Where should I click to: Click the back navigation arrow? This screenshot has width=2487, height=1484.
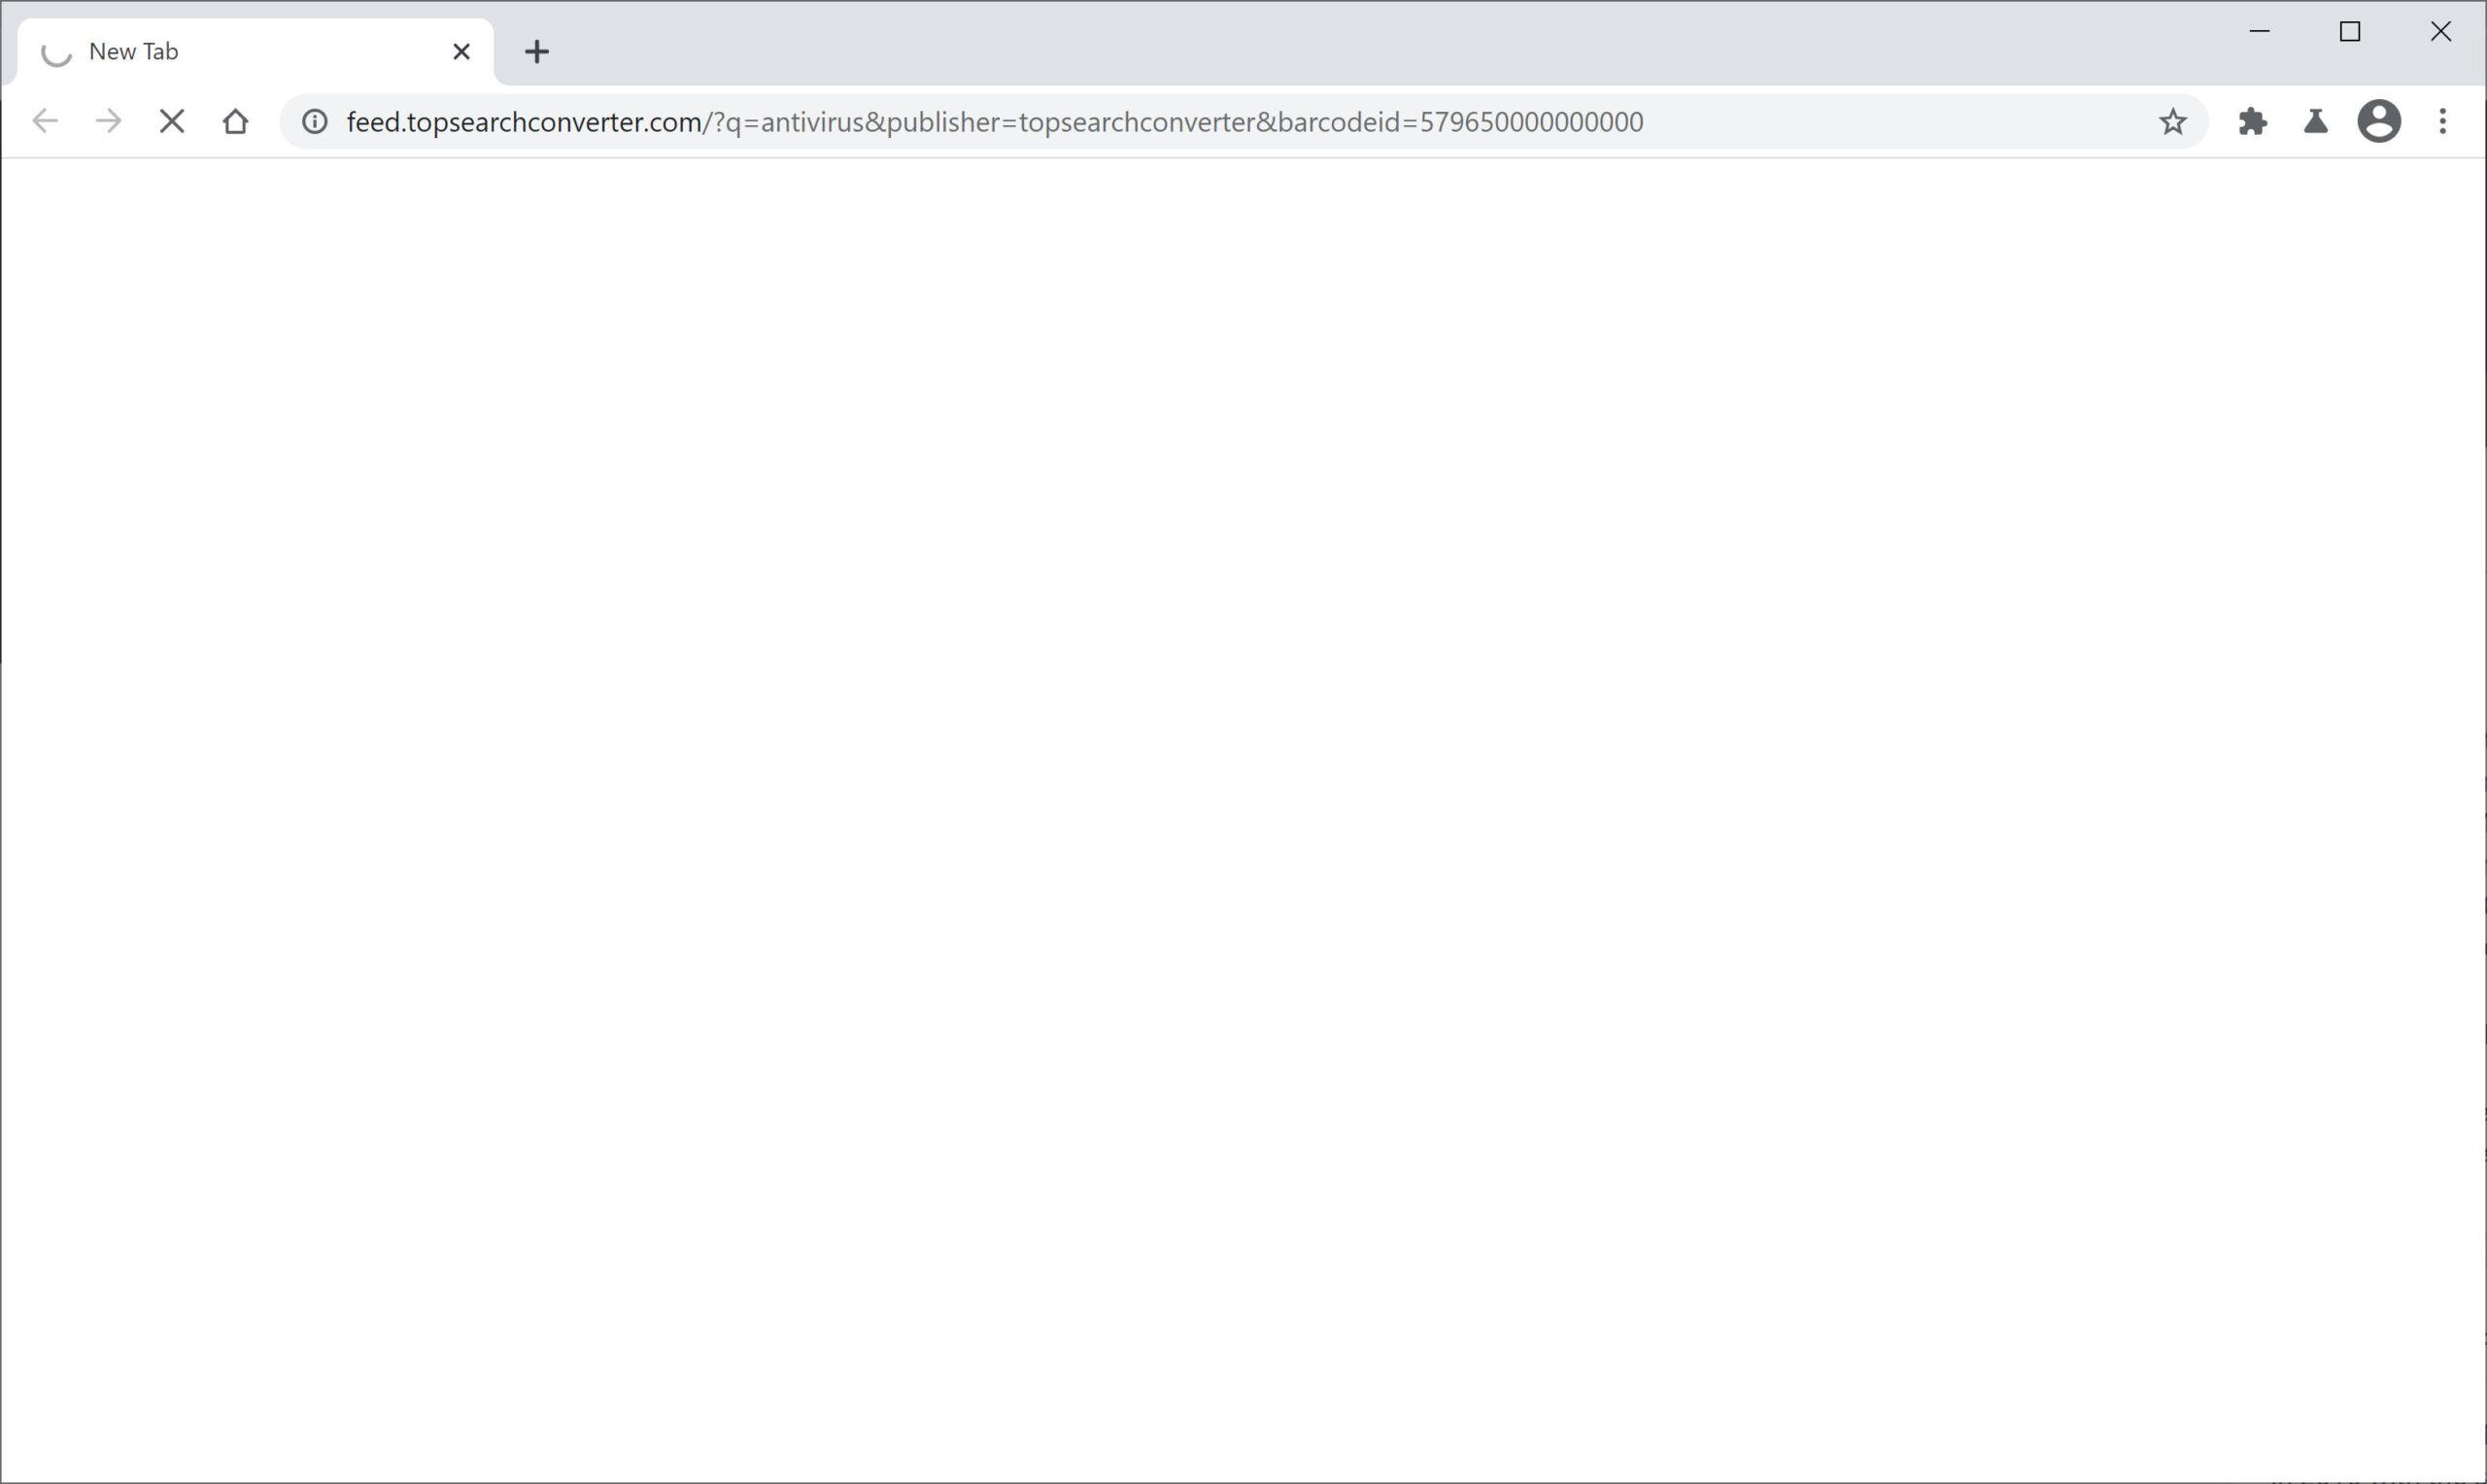[44, 121]
